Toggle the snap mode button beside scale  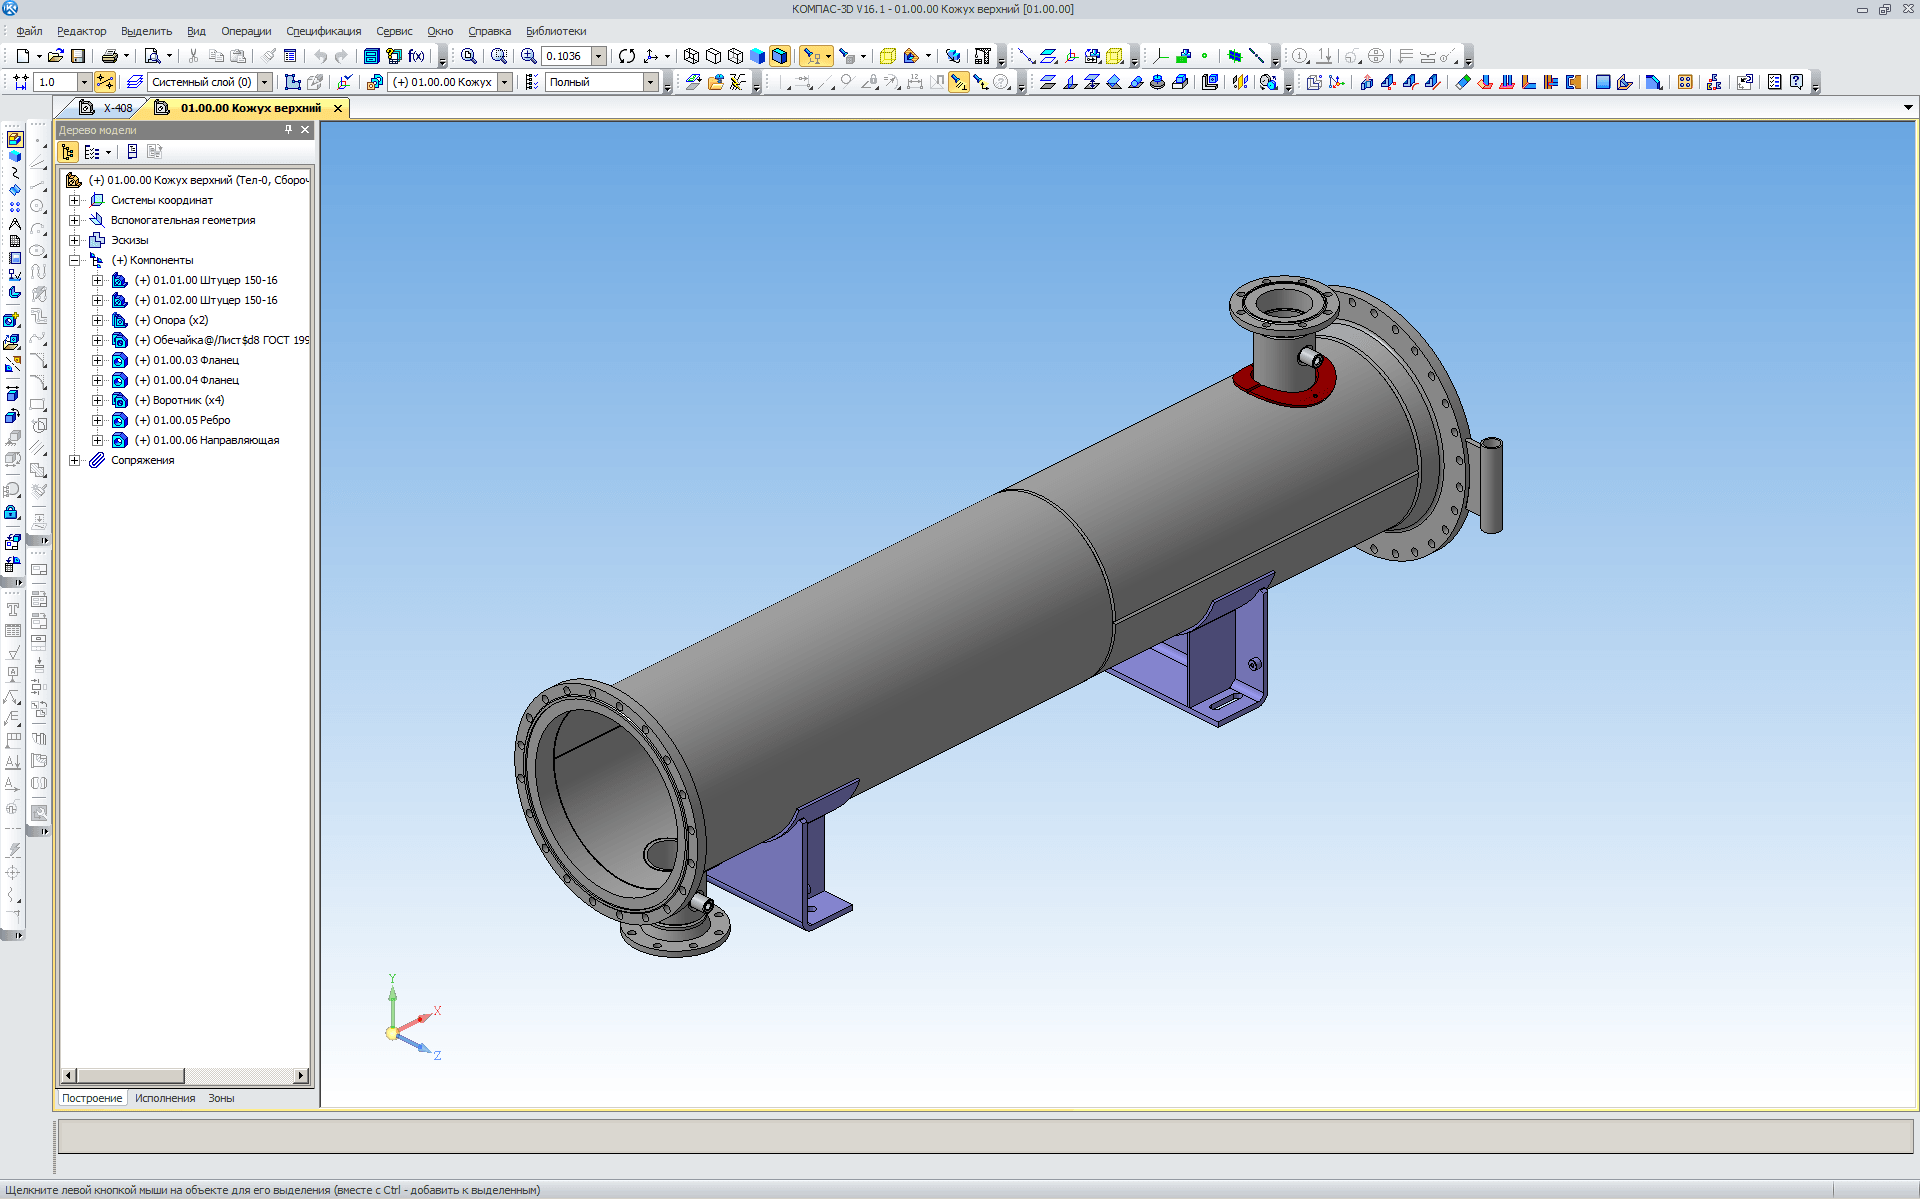[105, 82]
